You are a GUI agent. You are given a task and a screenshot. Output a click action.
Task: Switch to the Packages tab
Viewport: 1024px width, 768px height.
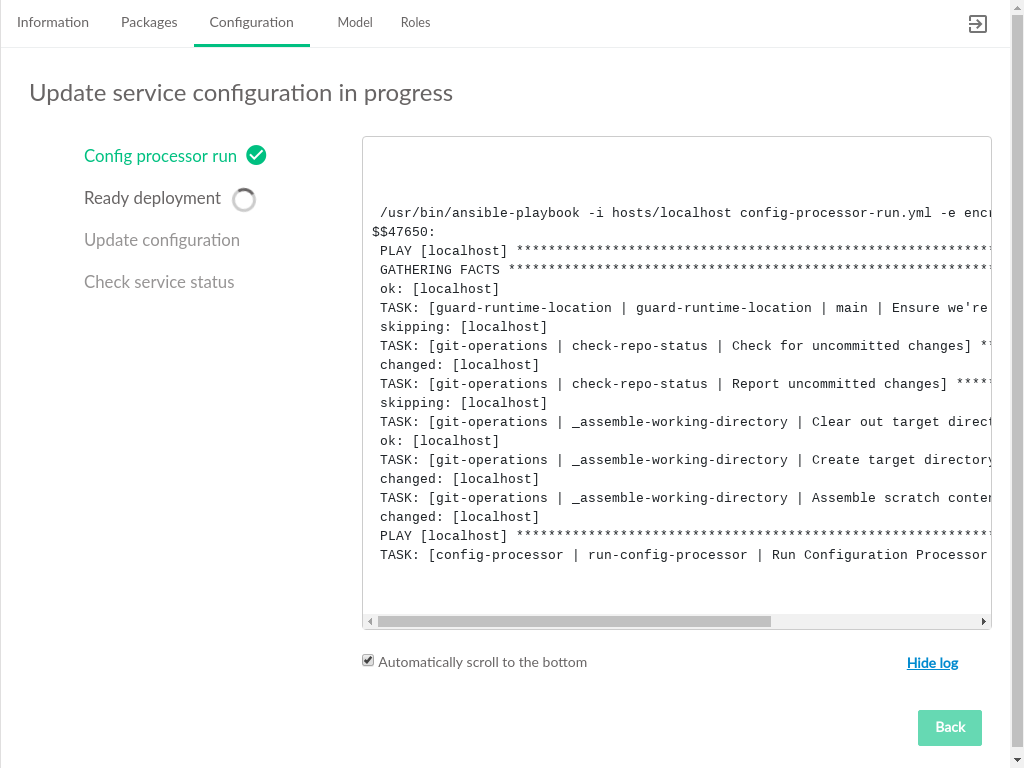click(x=149, y=22)
